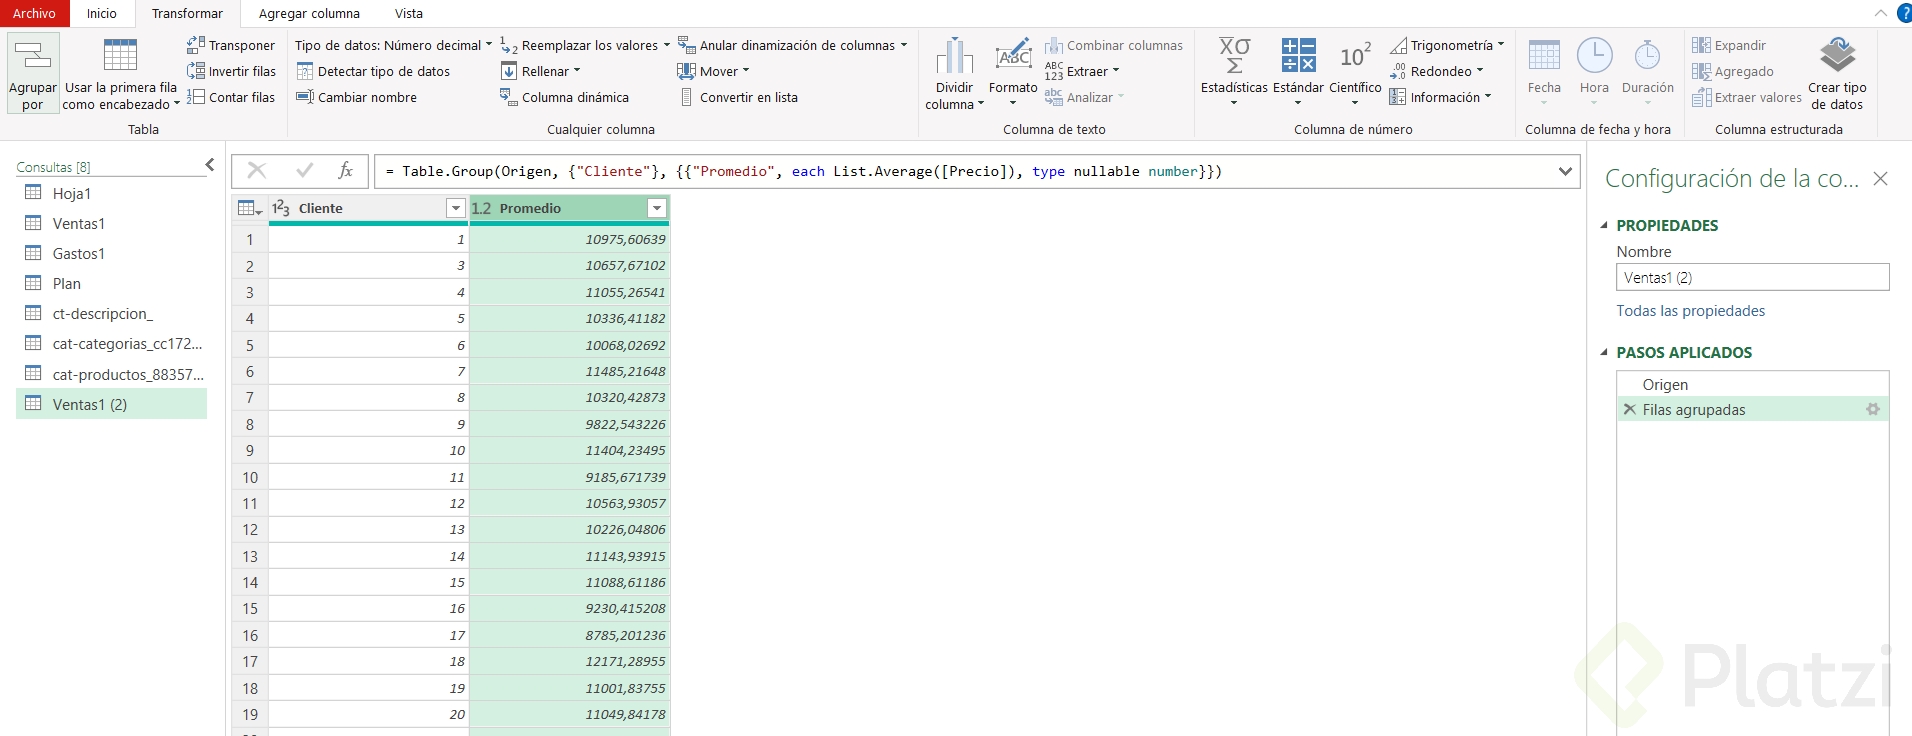
Task: Switch to Agregar columna tab
Action: pos(309,13)
